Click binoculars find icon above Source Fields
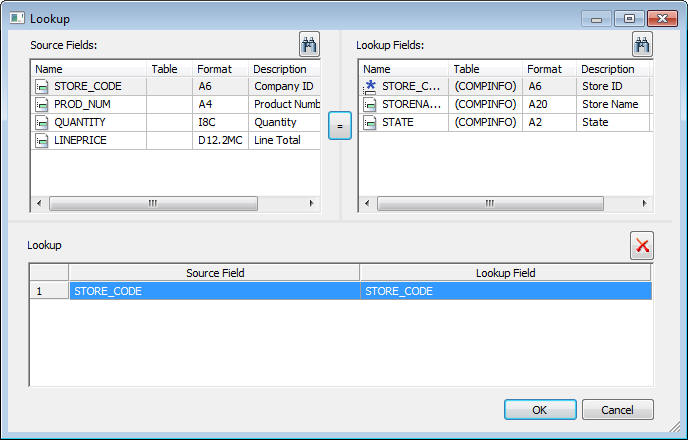 coord(309,44)
